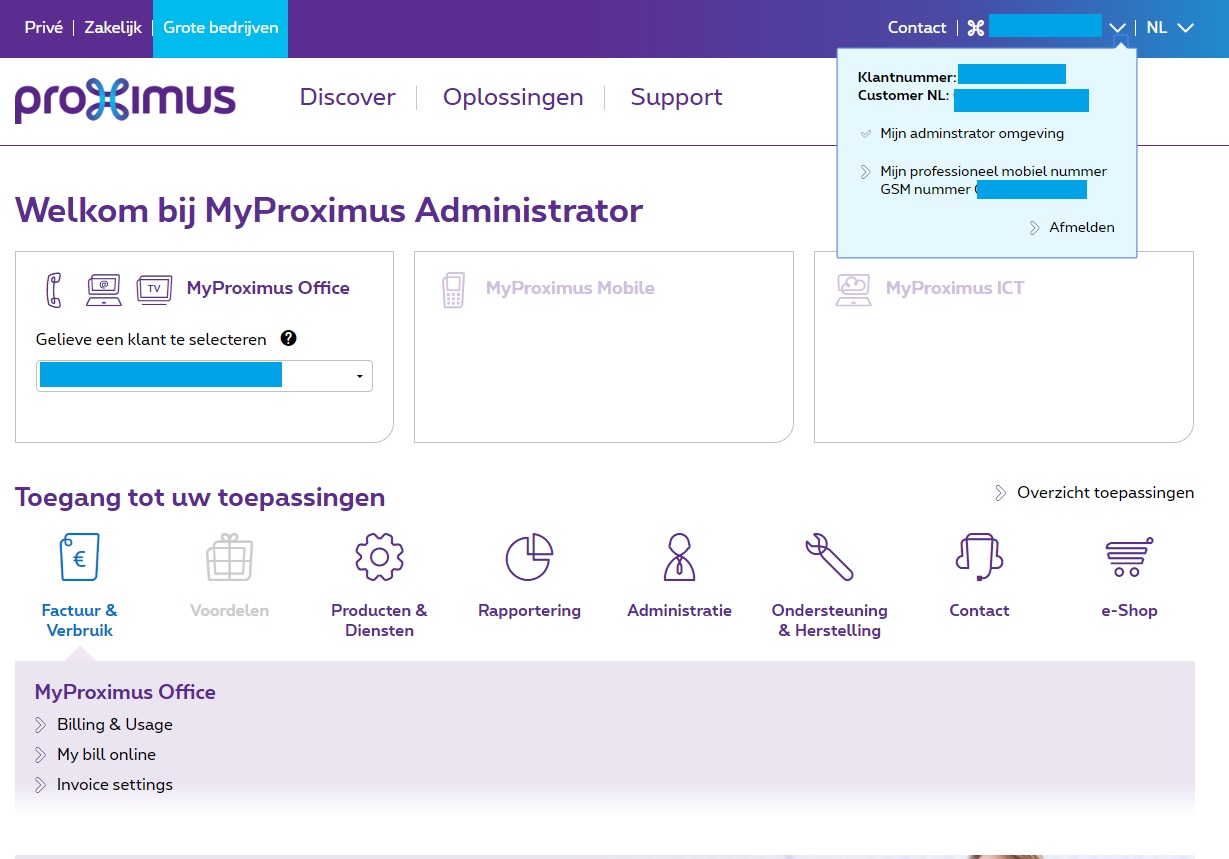The width and height of the screenshot is (1229, 859).
Task: Open the Rapportering pie chart icon
Action: (529, 557)
